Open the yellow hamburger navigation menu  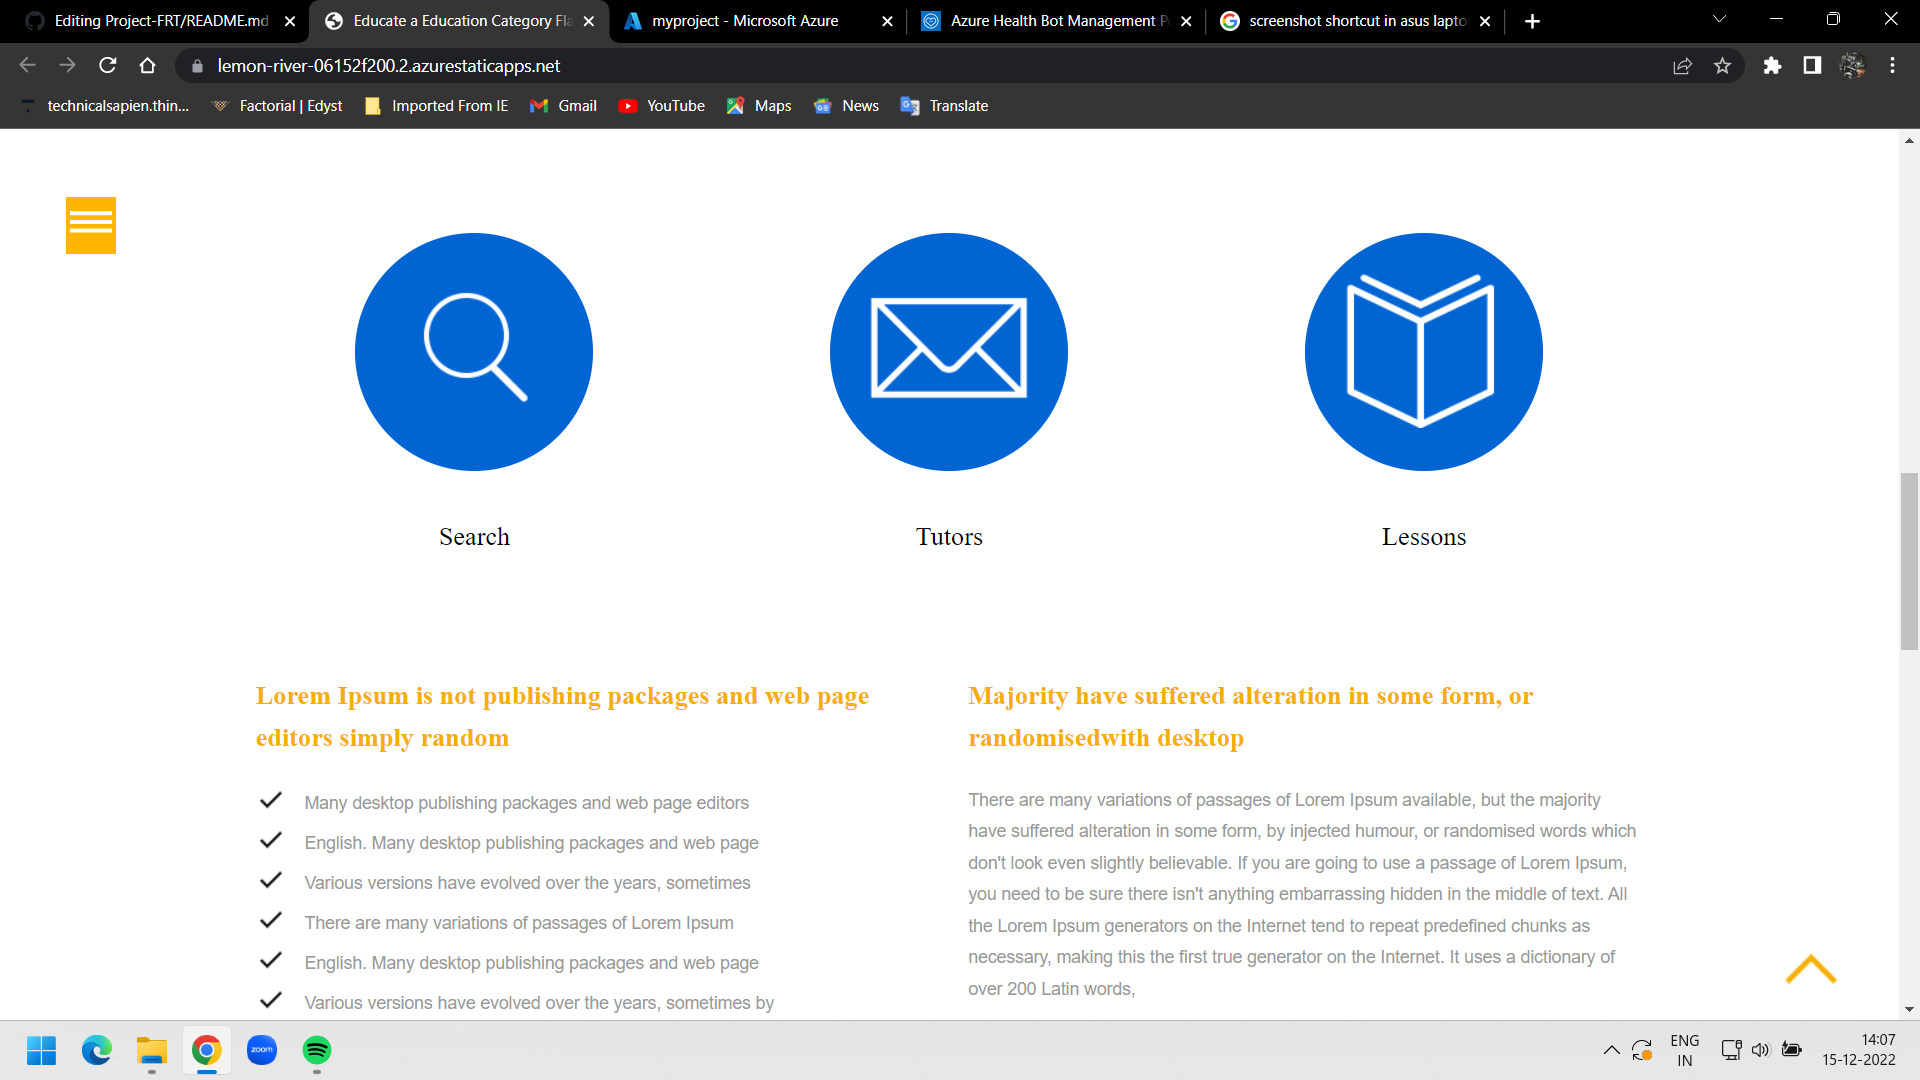pyautogui.click(x=90, y=226)
